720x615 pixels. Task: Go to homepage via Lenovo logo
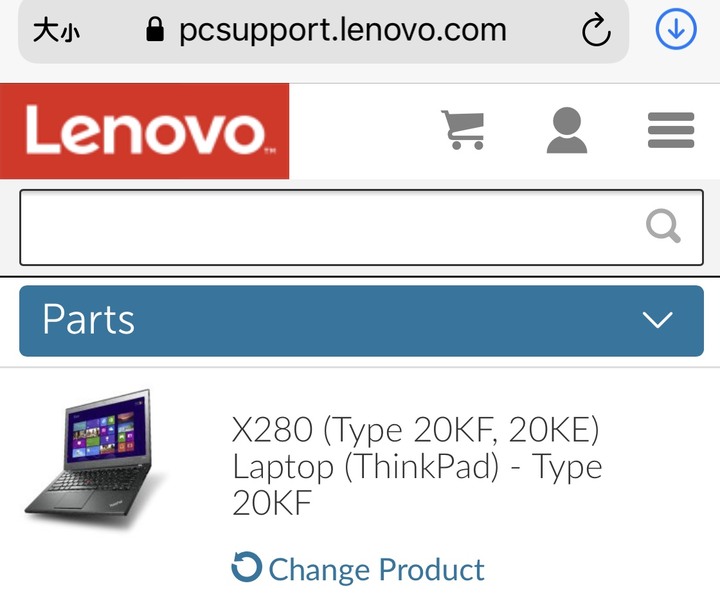(x=145, y=131)
